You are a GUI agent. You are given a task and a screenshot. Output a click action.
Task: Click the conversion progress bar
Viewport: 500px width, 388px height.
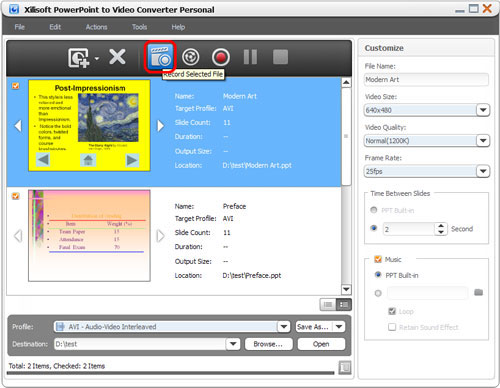(170, 373)
